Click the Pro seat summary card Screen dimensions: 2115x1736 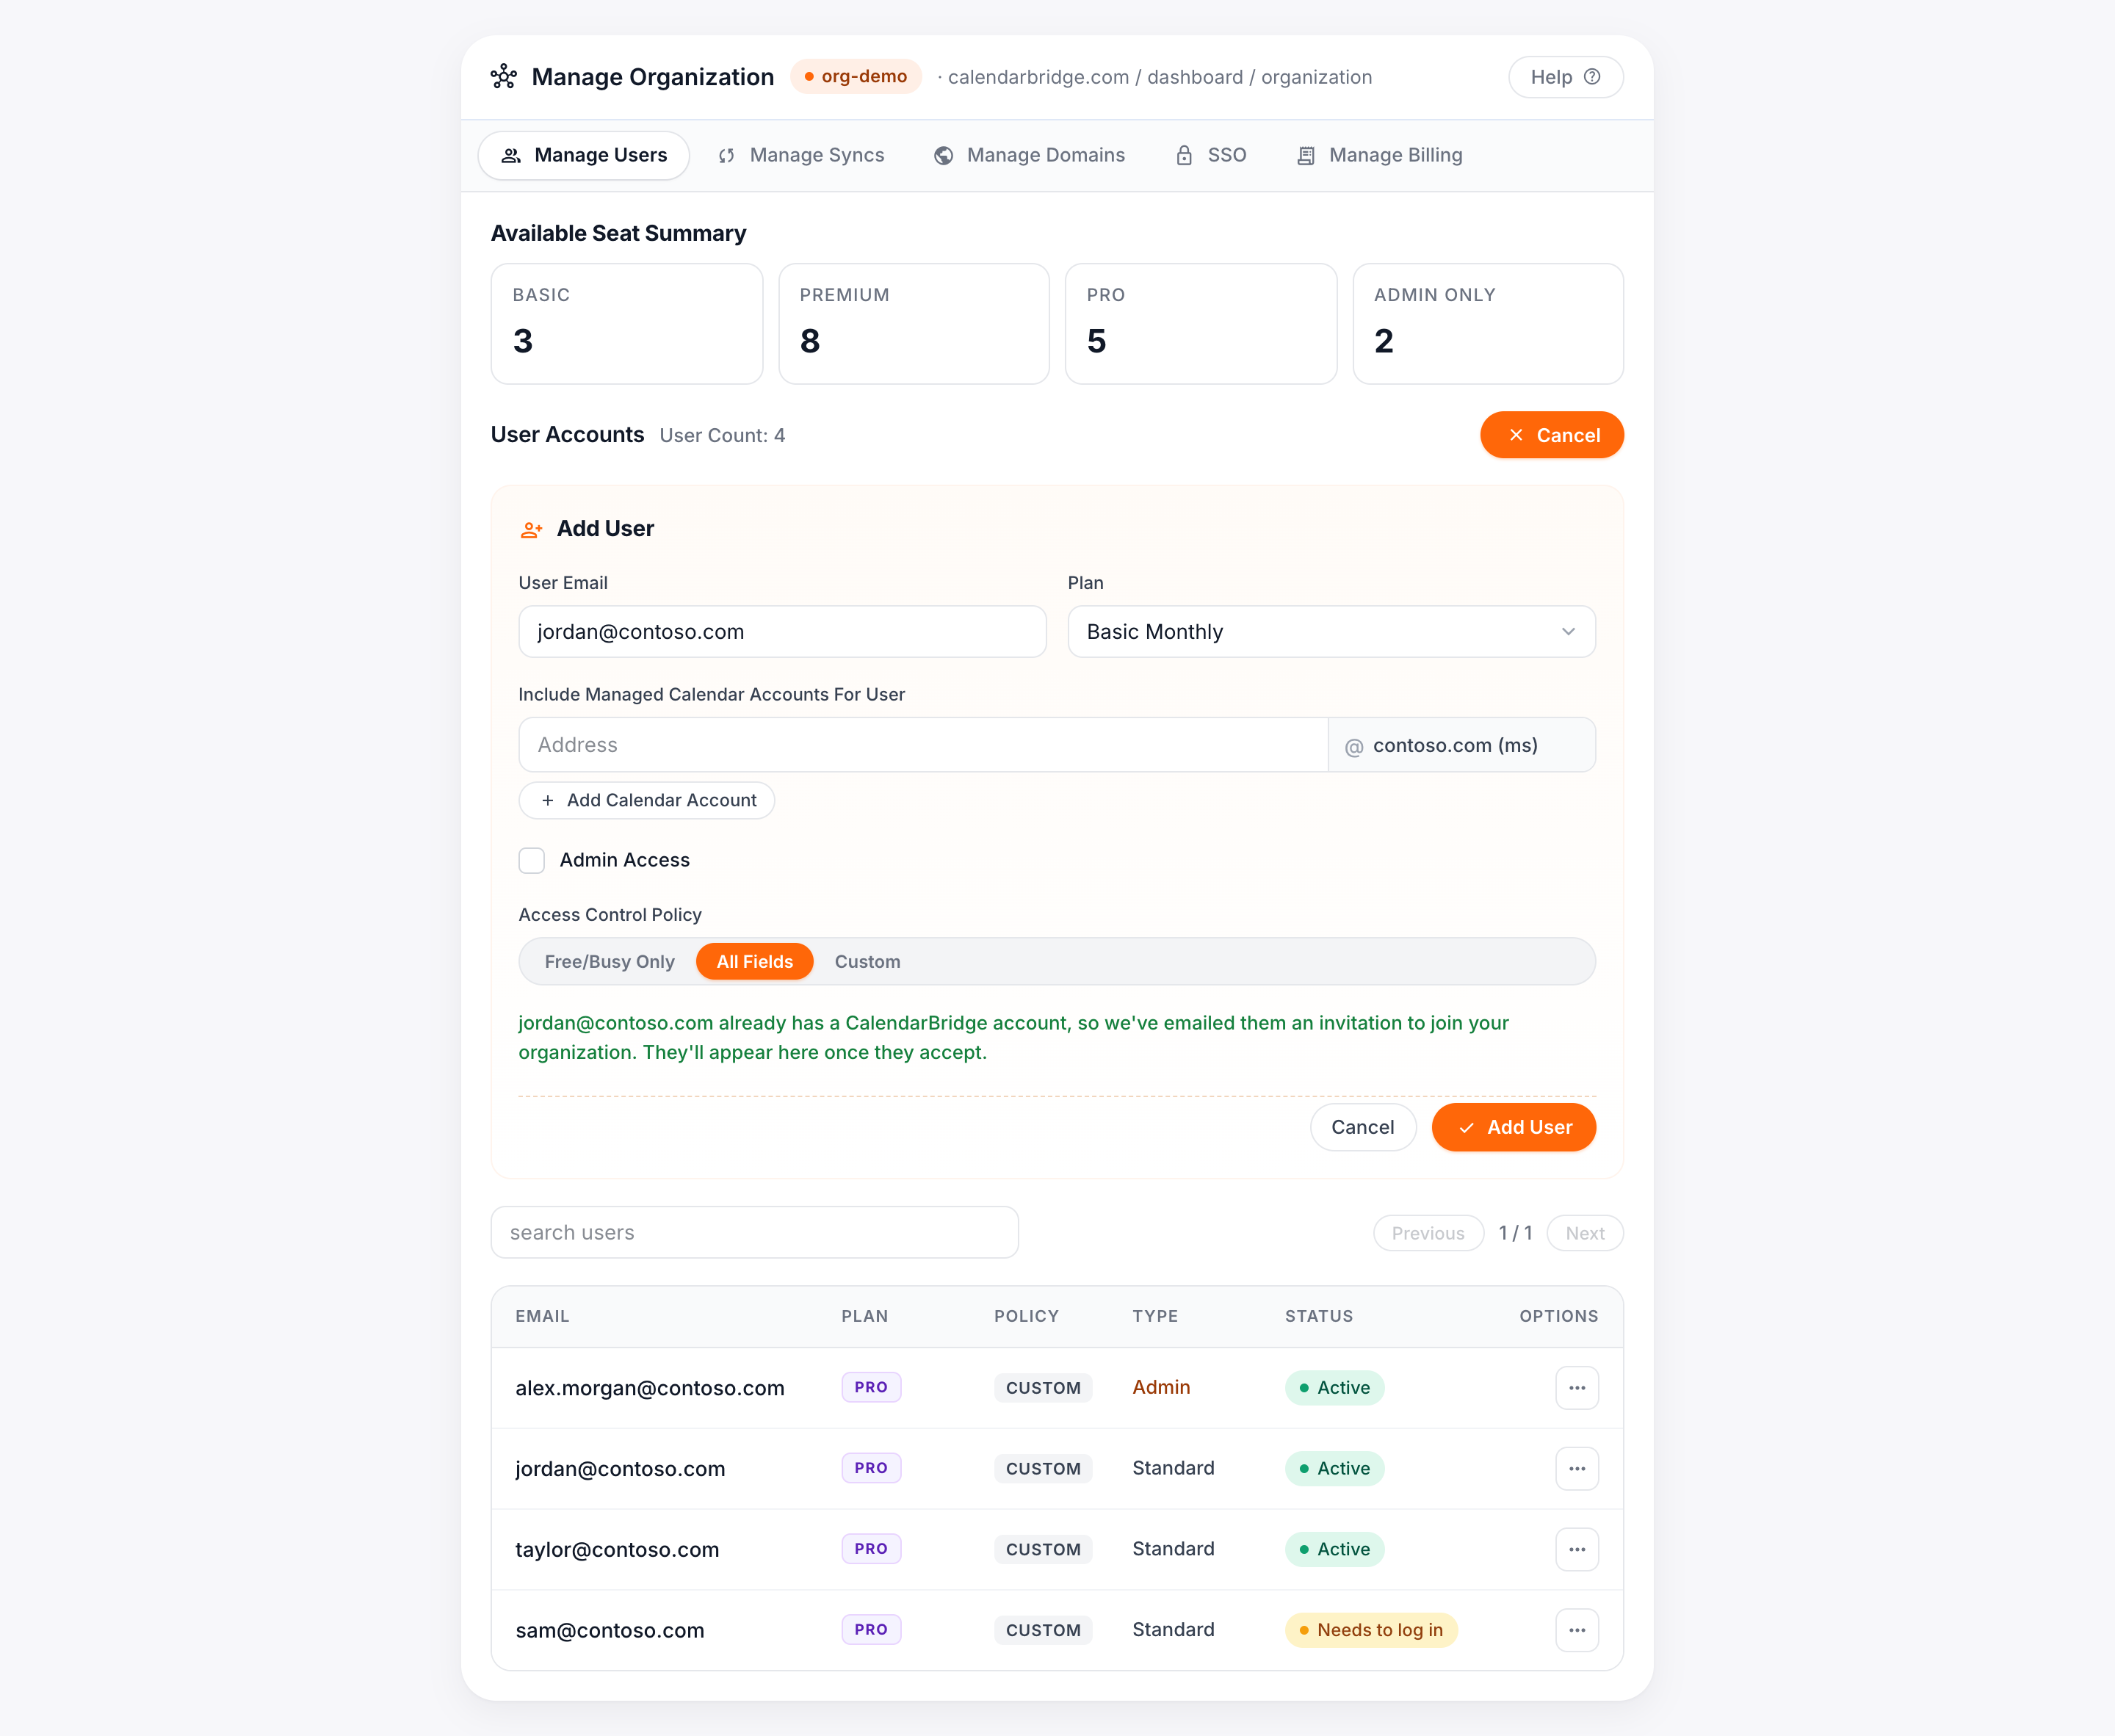(x=1201, y=324)
